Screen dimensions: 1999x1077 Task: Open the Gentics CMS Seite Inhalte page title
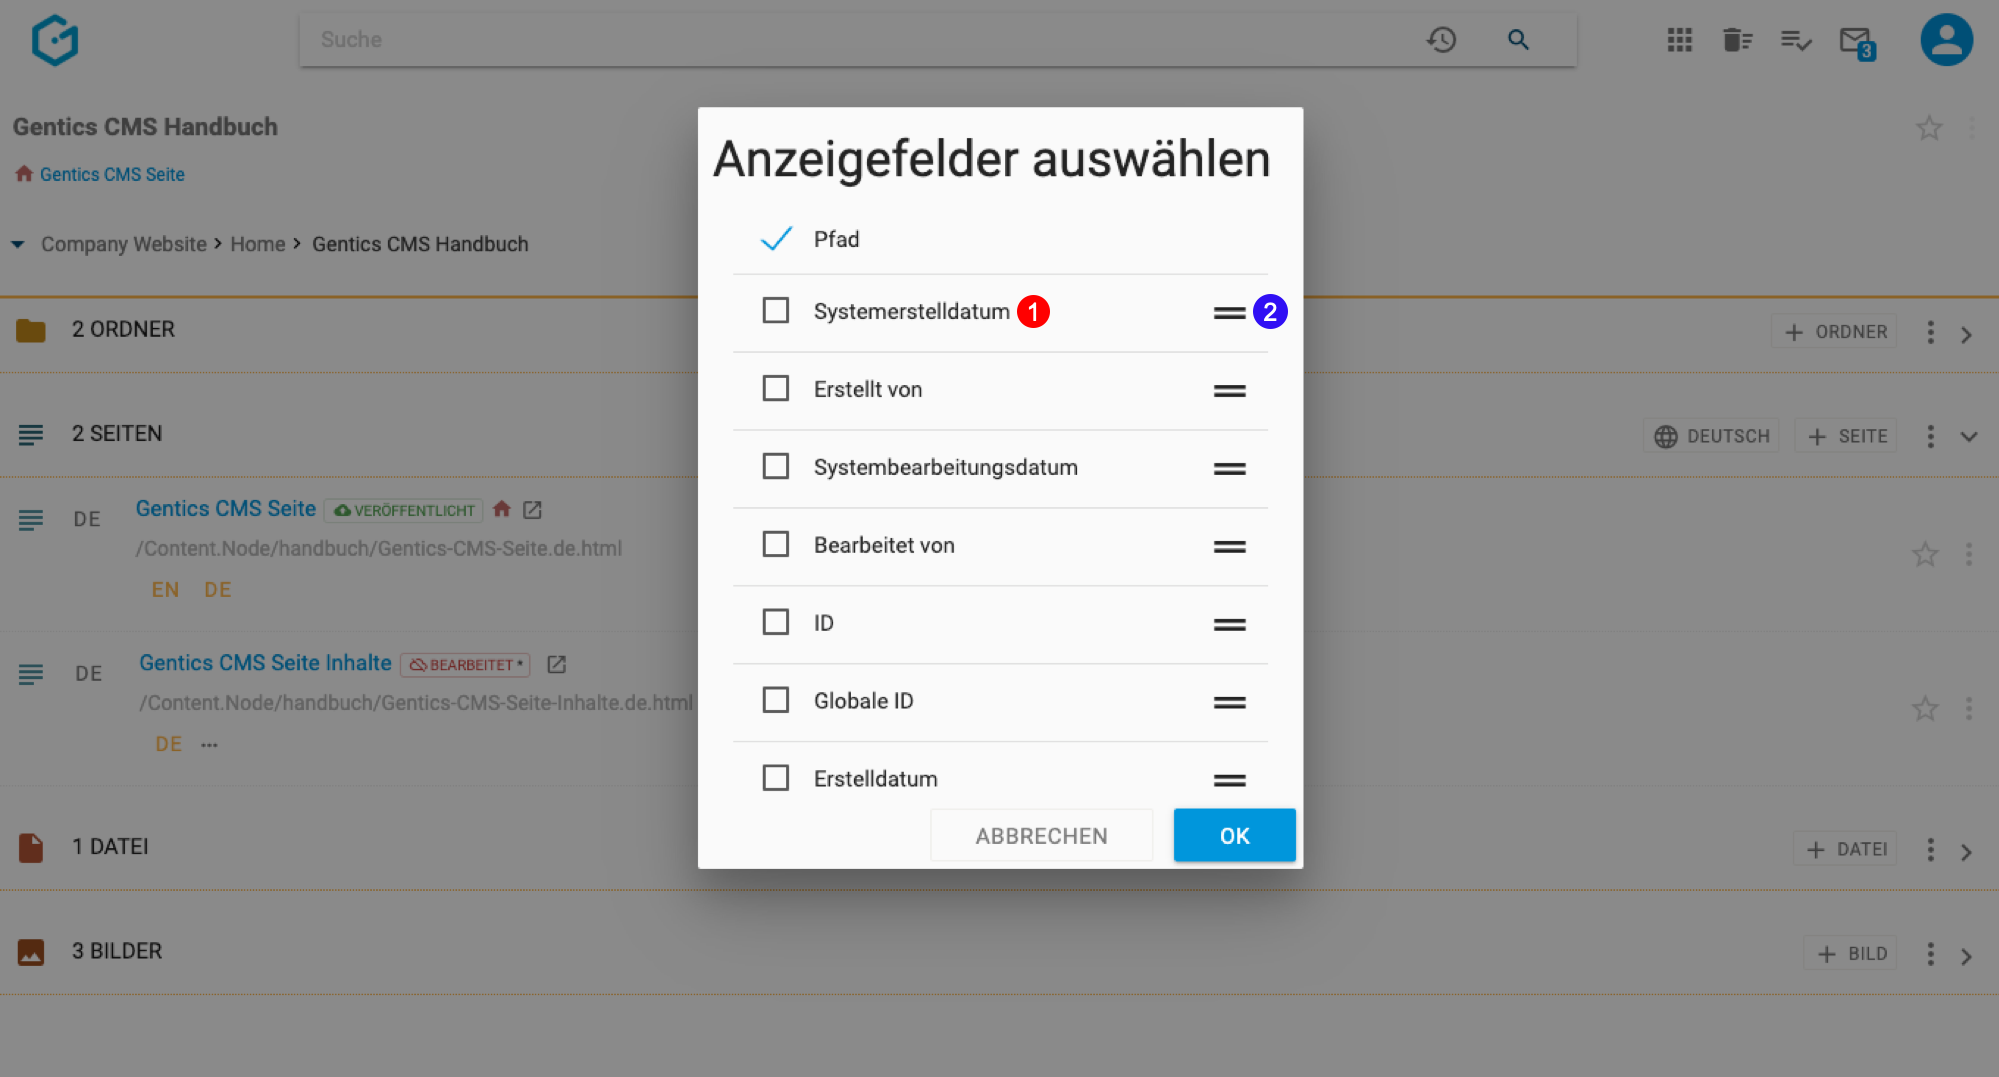tap(265, 663)
